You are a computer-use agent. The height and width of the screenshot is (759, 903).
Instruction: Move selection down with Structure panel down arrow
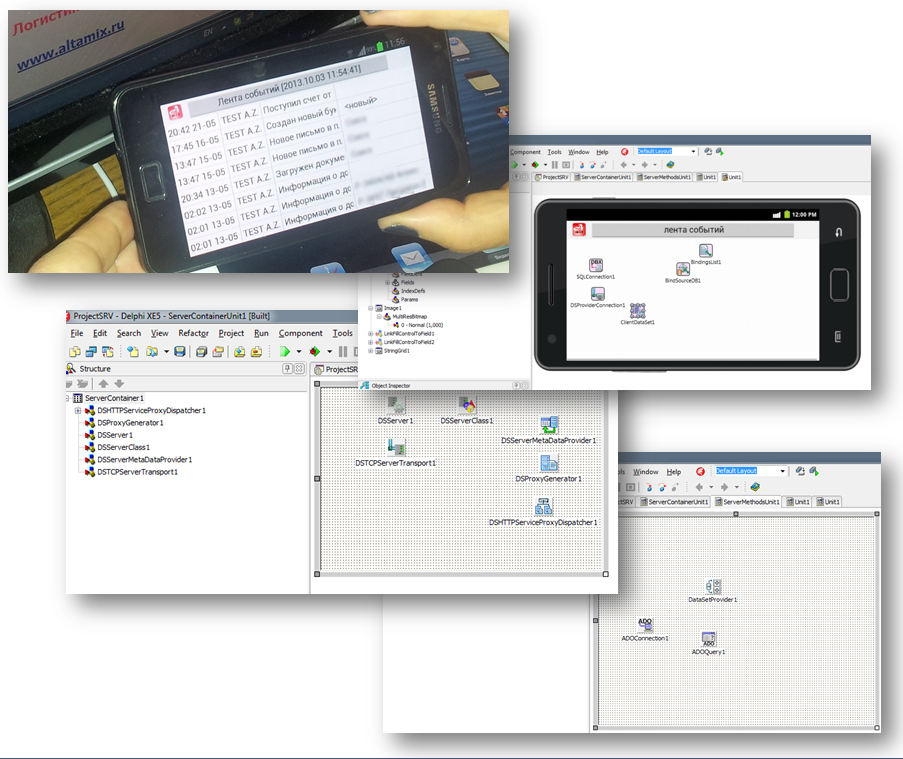119,384
